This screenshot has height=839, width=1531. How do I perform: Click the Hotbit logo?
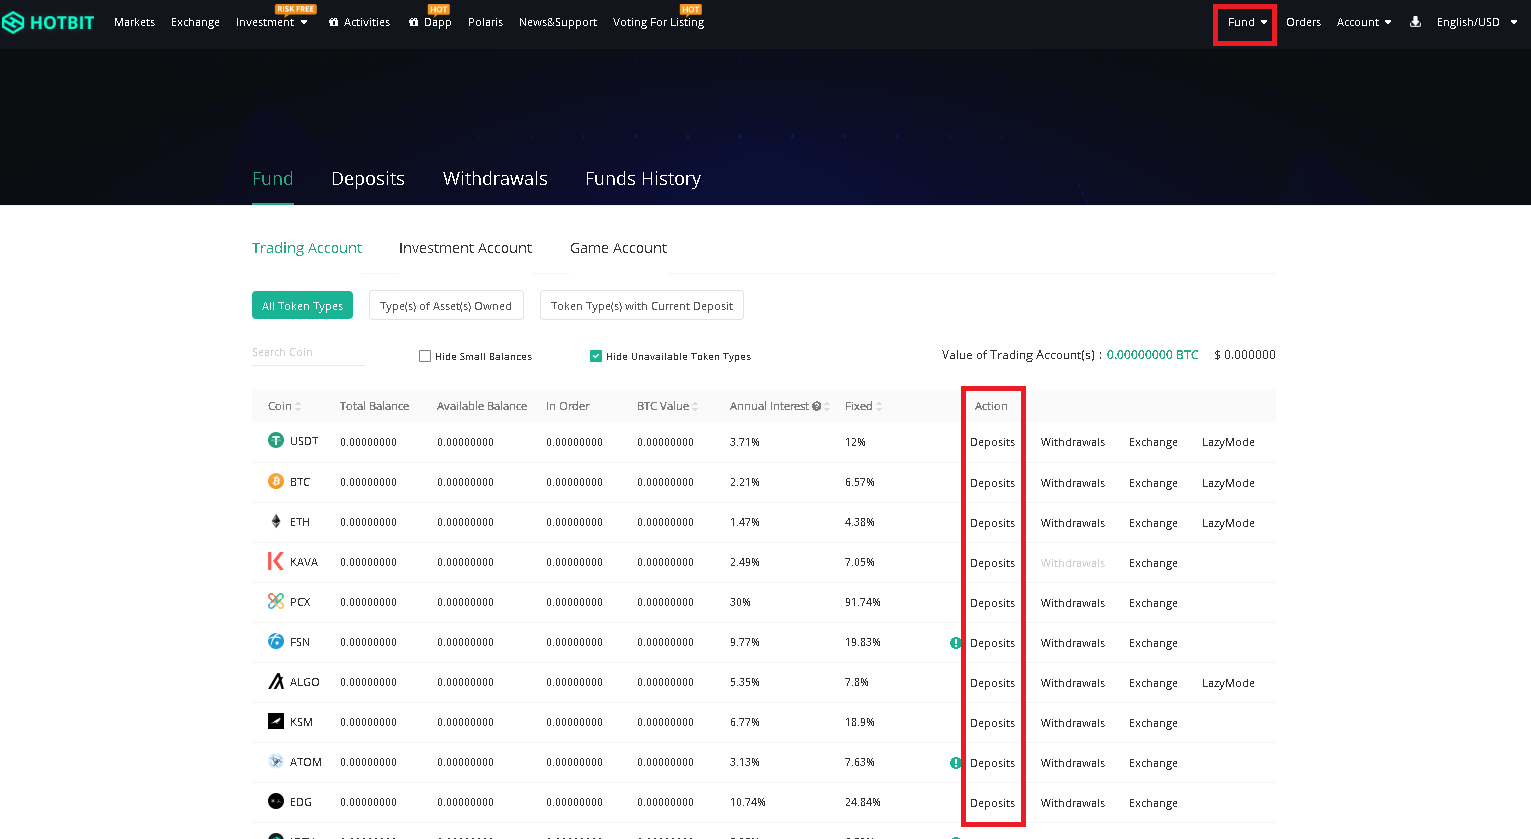coord(48,22)
